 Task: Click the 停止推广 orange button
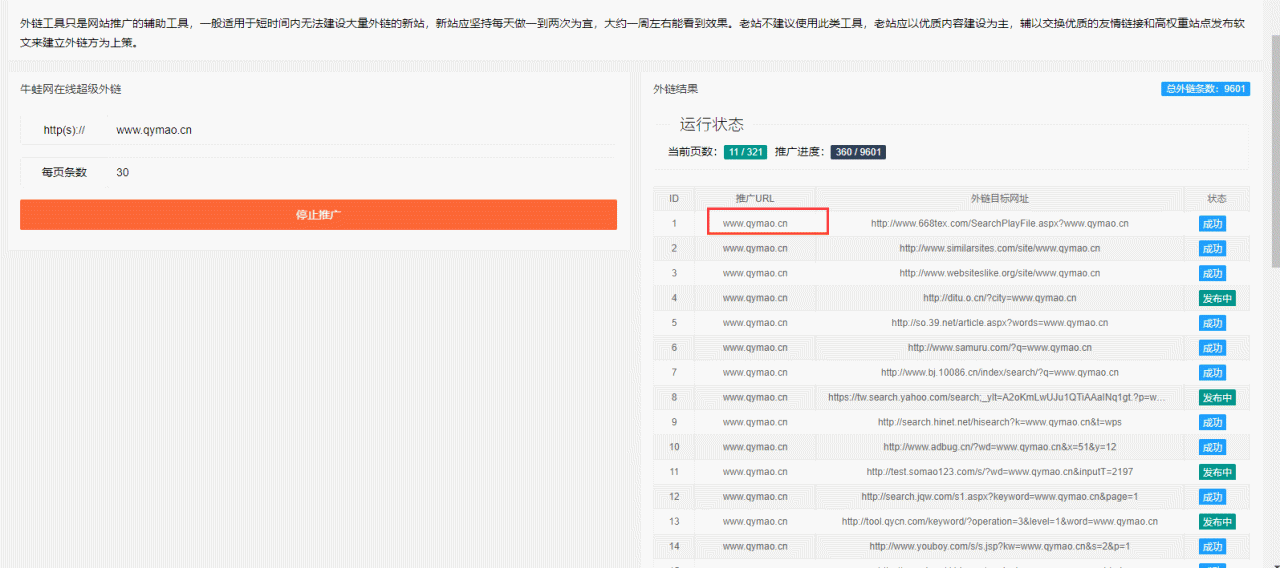(318, 215)
